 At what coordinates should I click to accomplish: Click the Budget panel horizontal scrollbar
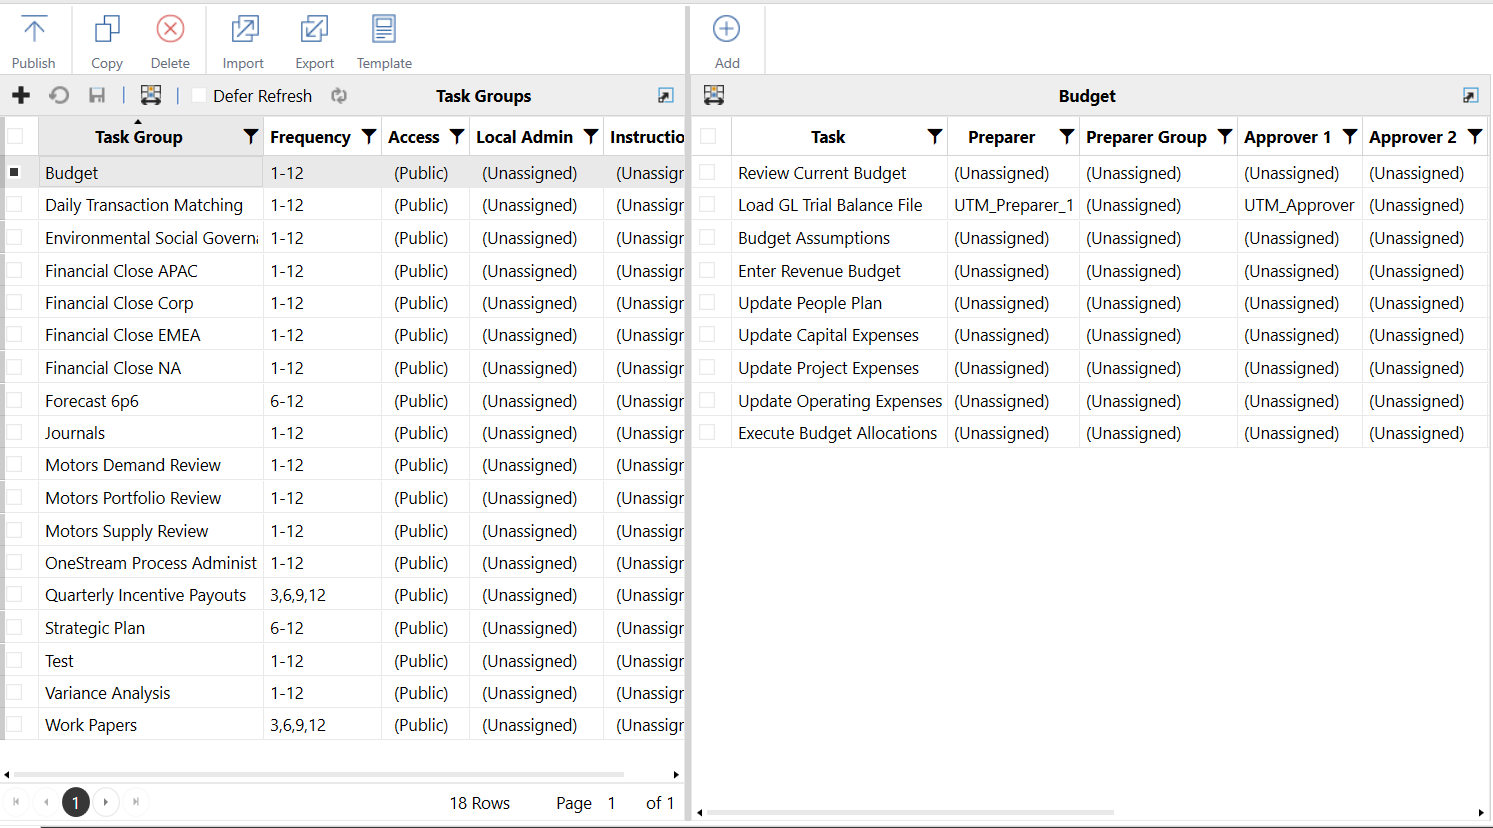coord(910,812)
